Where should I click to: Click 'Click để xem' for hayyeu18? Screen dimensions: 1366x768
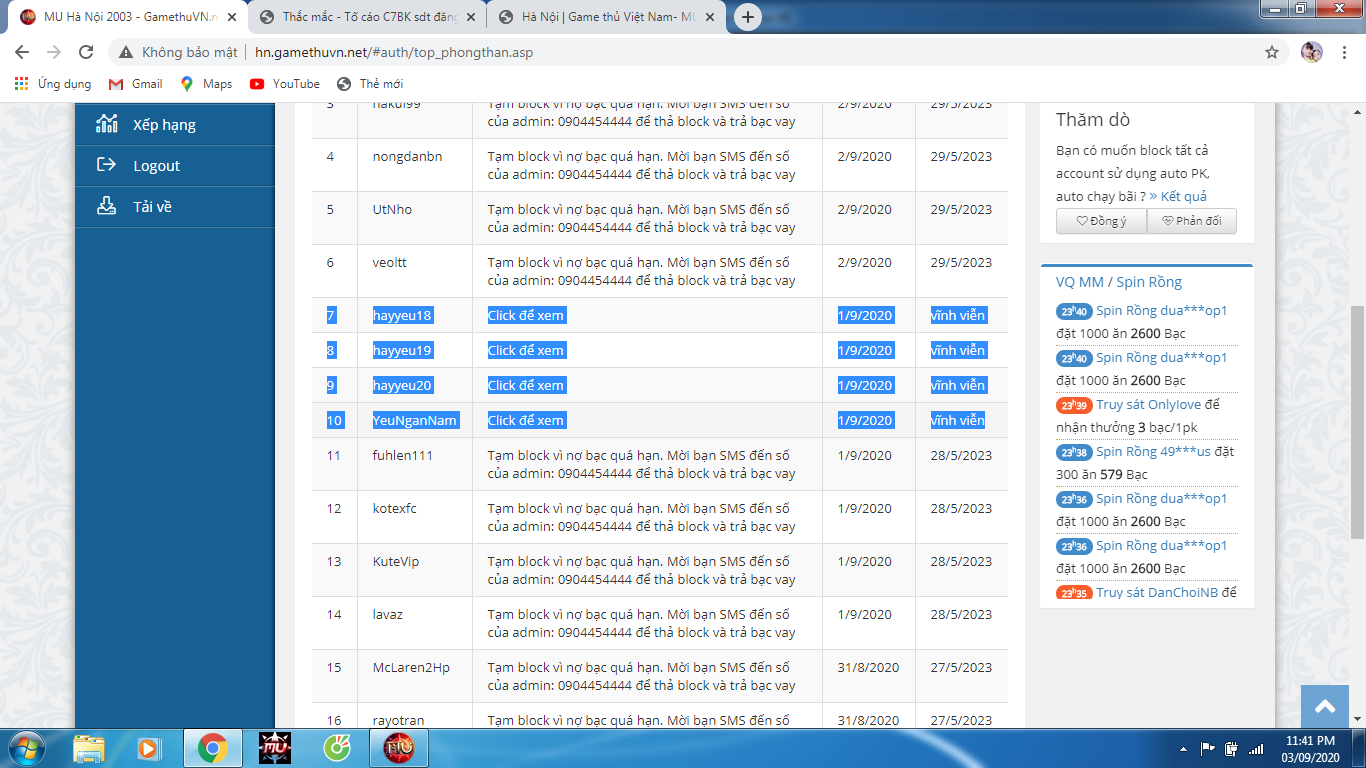click(x=526, y=315)
